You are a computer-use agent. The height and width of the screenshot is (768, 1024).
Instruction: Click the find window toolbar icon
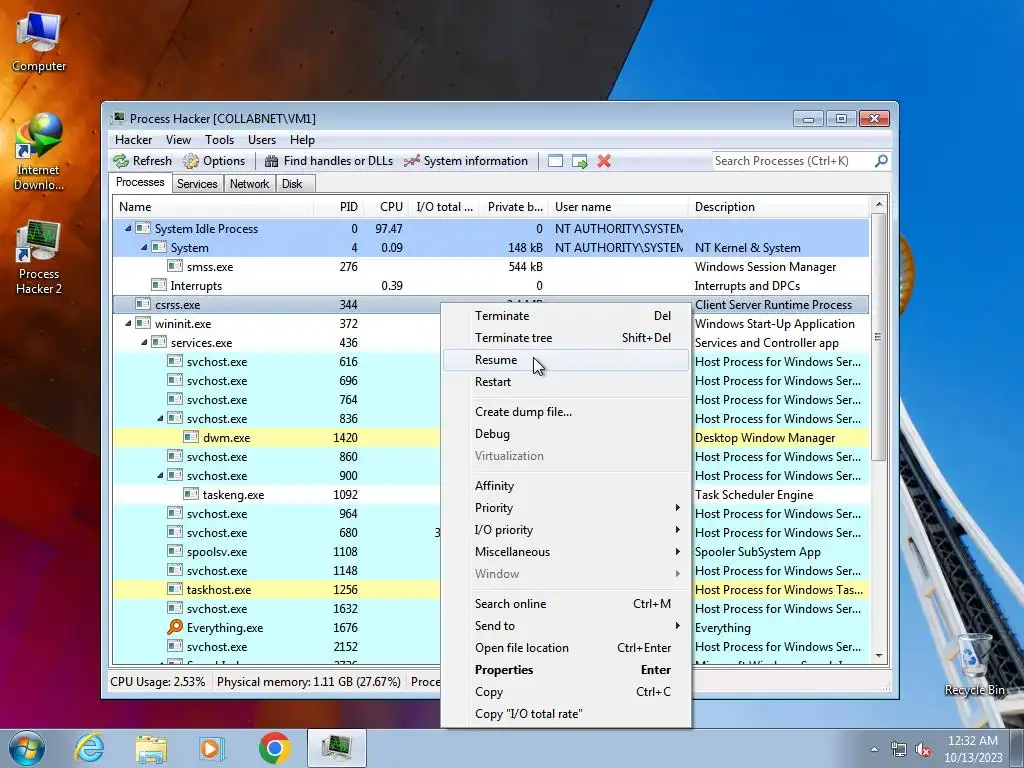point(555,161)
